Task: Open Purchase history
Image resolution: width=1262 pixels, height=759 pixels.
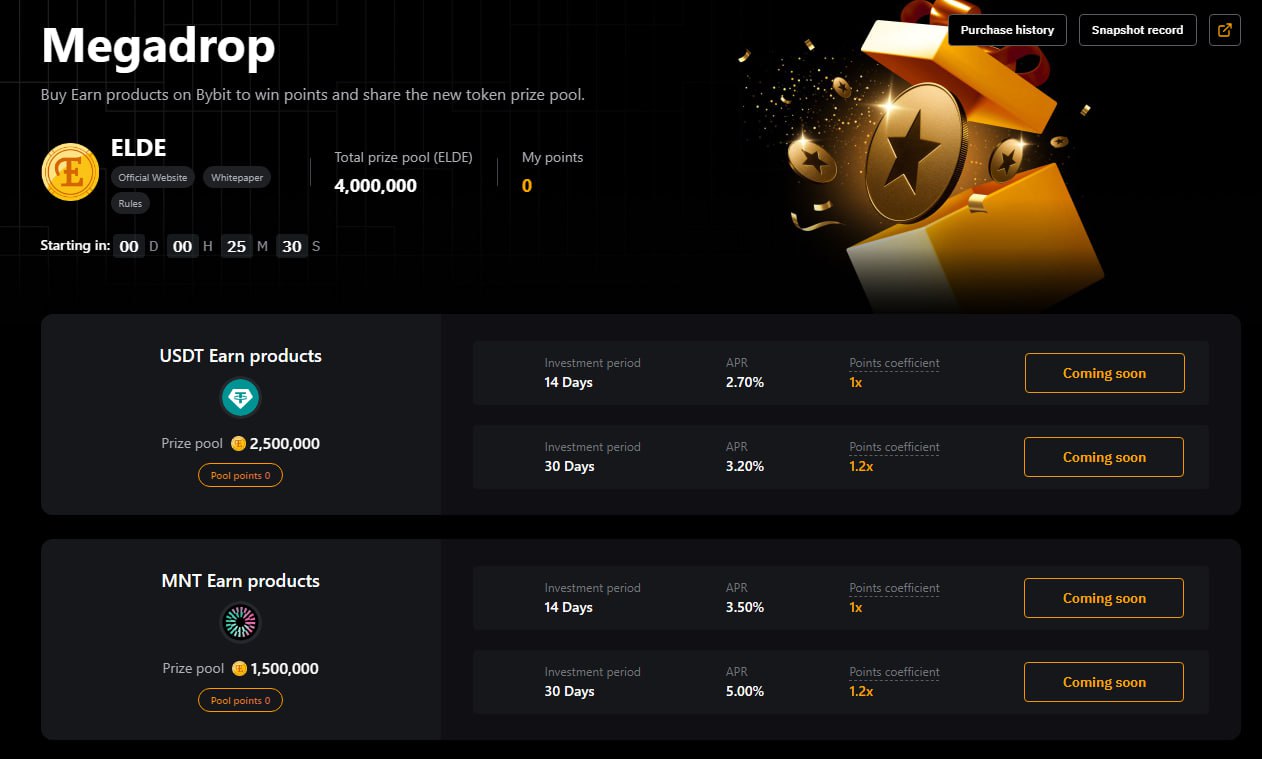Action: [x=1007, y=30]
